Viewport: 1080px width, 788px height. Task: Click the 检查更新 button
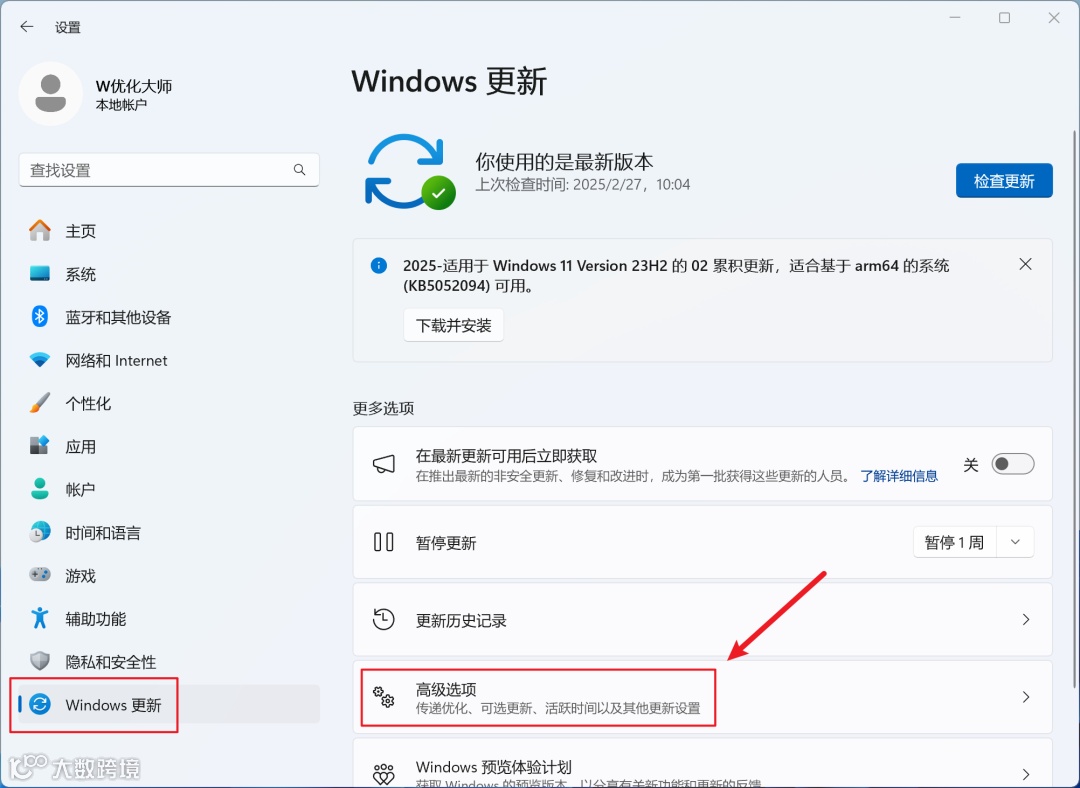tap(1004, 180)
